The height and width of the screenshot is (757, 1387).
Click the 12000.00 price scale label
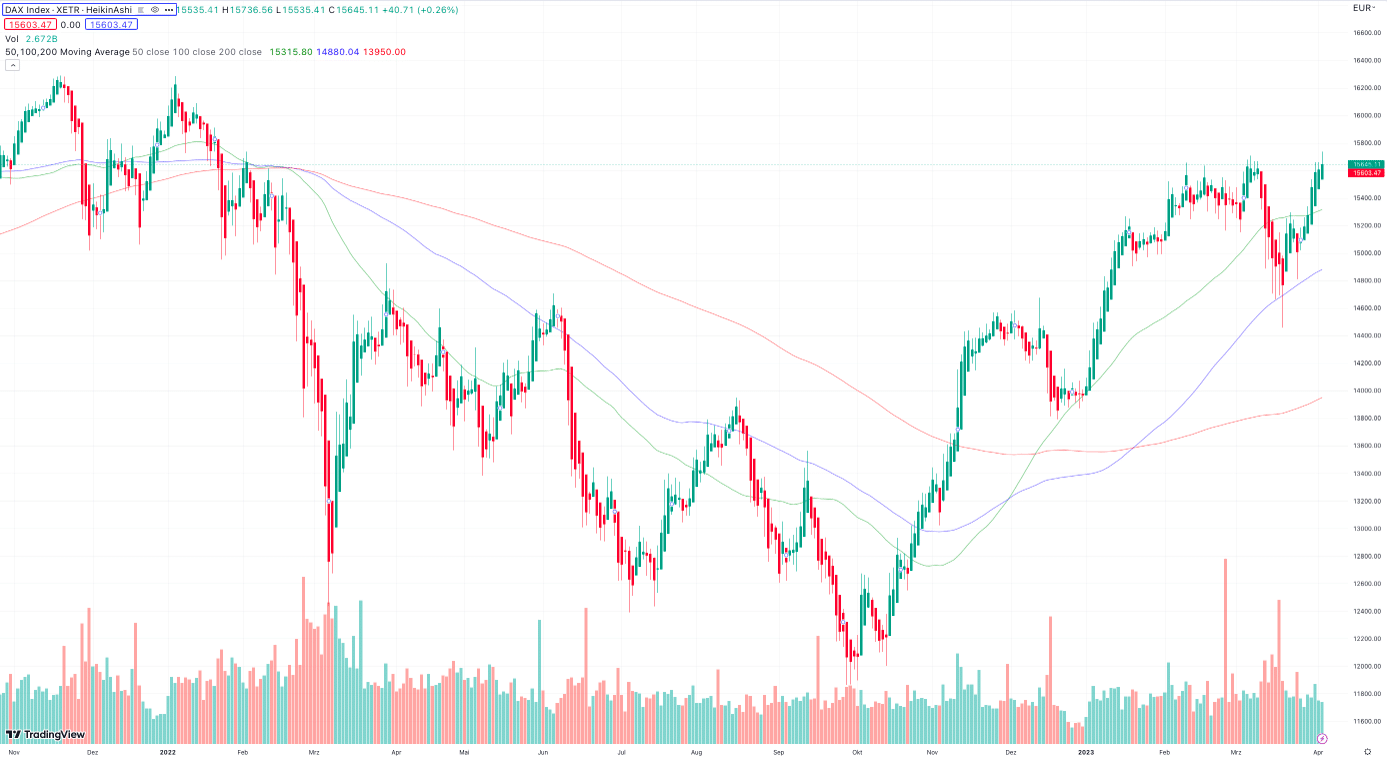[x=1366, y=666]
